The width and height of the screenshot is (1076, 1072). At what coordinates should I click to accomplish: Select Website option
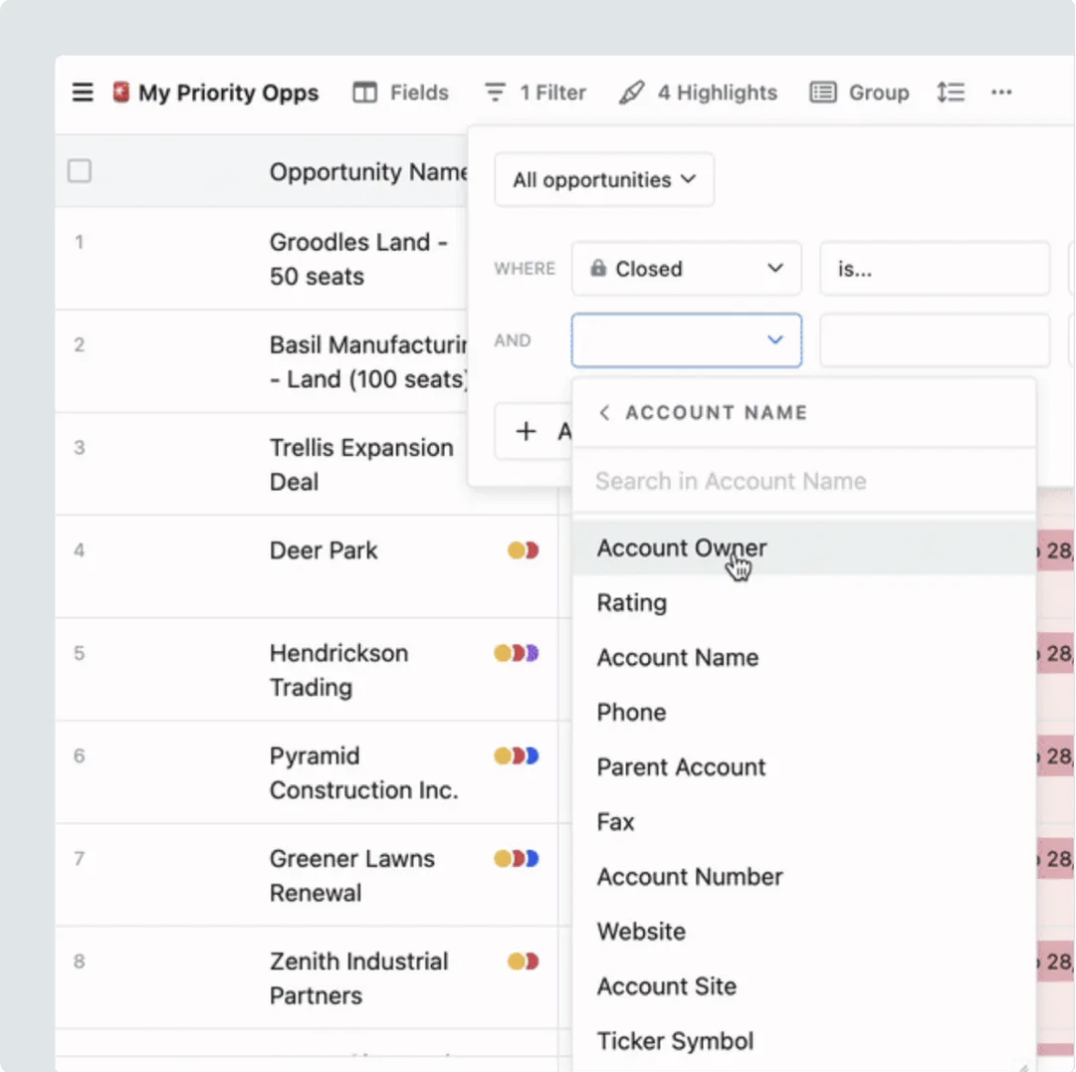tap(804, 931)
